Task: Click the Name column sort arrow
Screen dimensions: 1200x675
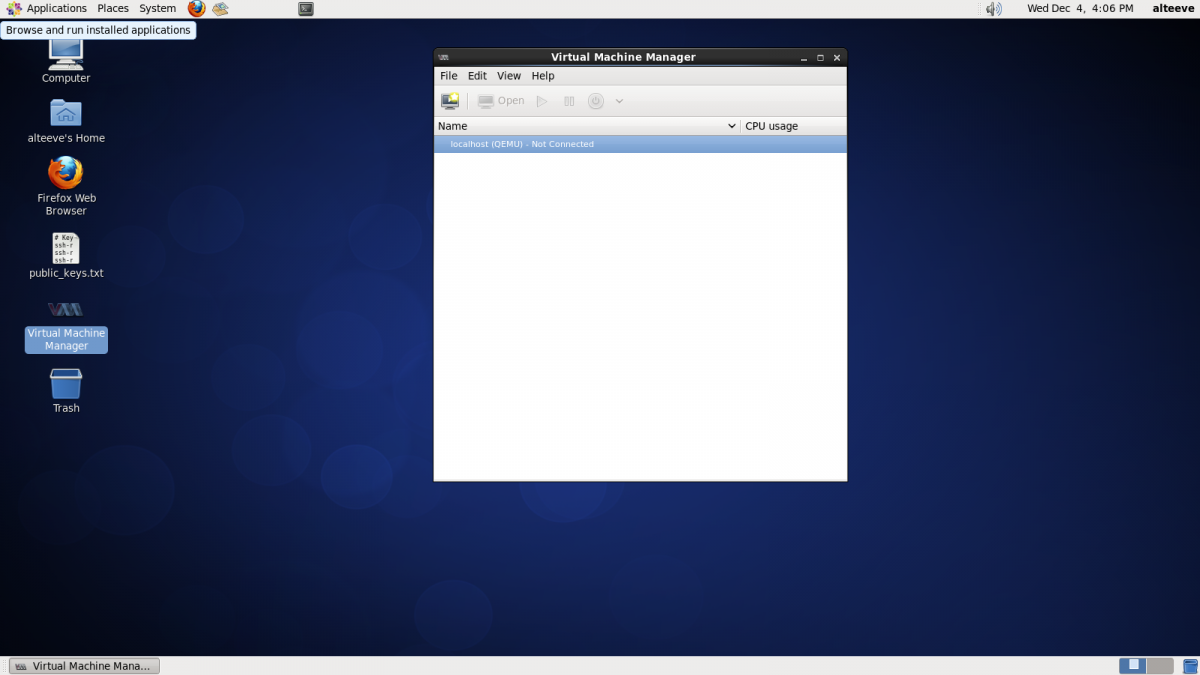Action: [731, 127]
